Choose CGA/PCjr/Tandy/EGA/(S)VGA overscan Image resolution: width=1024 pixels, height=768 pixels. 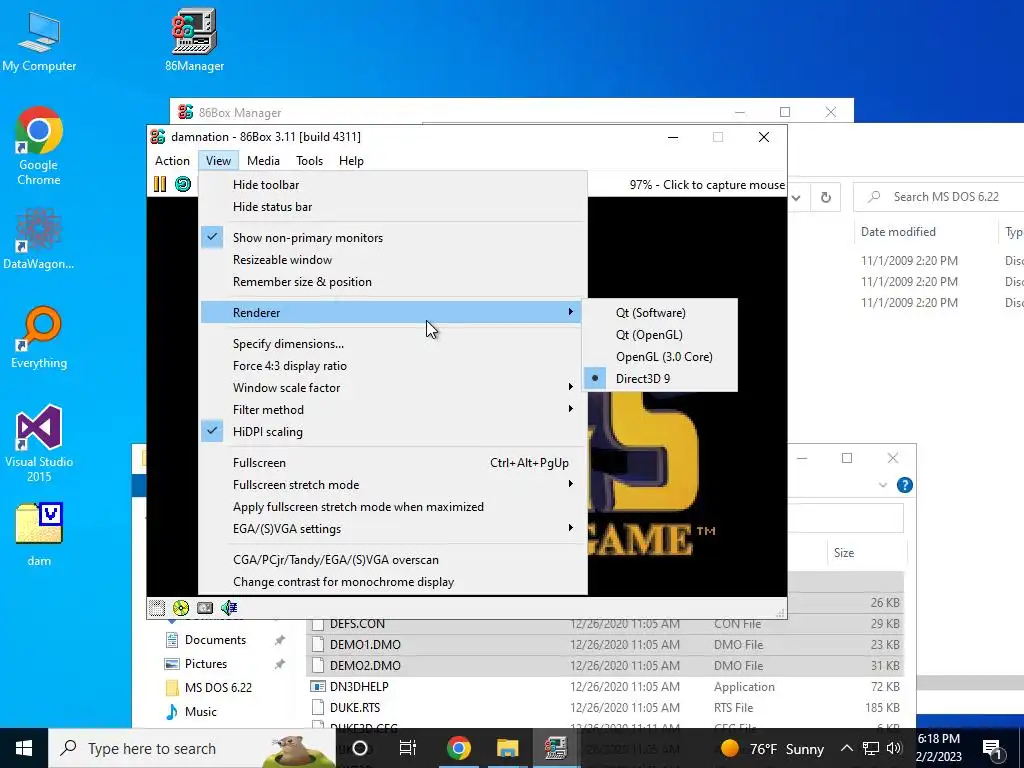tap(392, 560)
